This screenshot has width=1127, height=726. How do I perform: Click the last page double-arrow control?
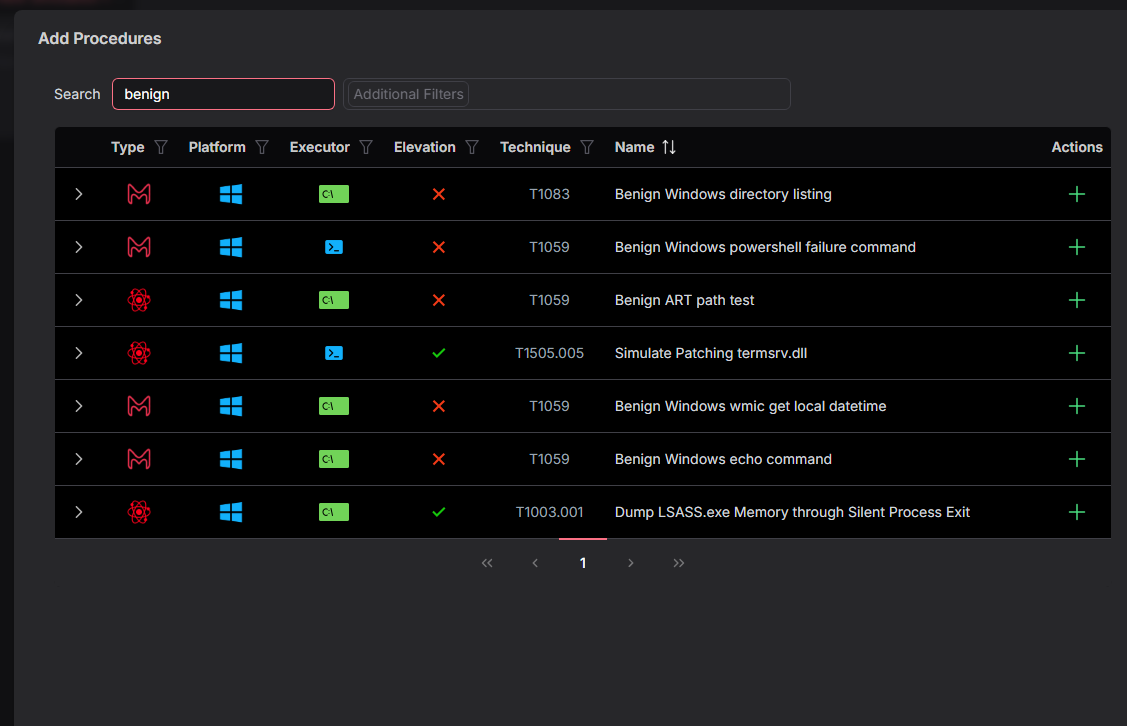[679, 563]
